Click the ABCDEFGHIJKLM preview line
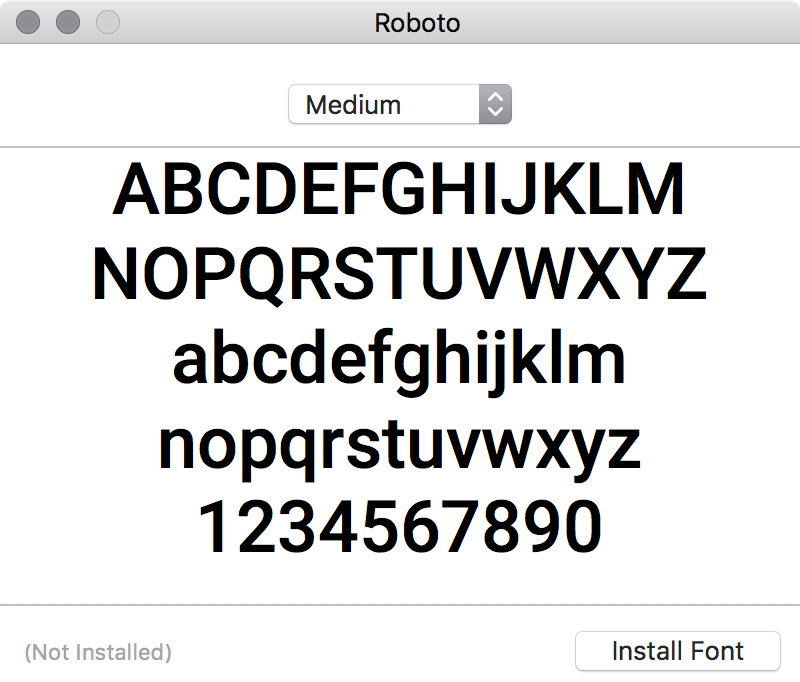Viewport: 800px width, 682px height. (398, 189)
